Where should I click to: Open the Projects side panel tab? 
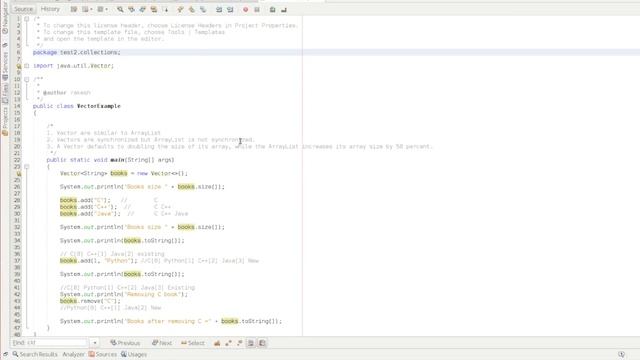click(4, 121)
